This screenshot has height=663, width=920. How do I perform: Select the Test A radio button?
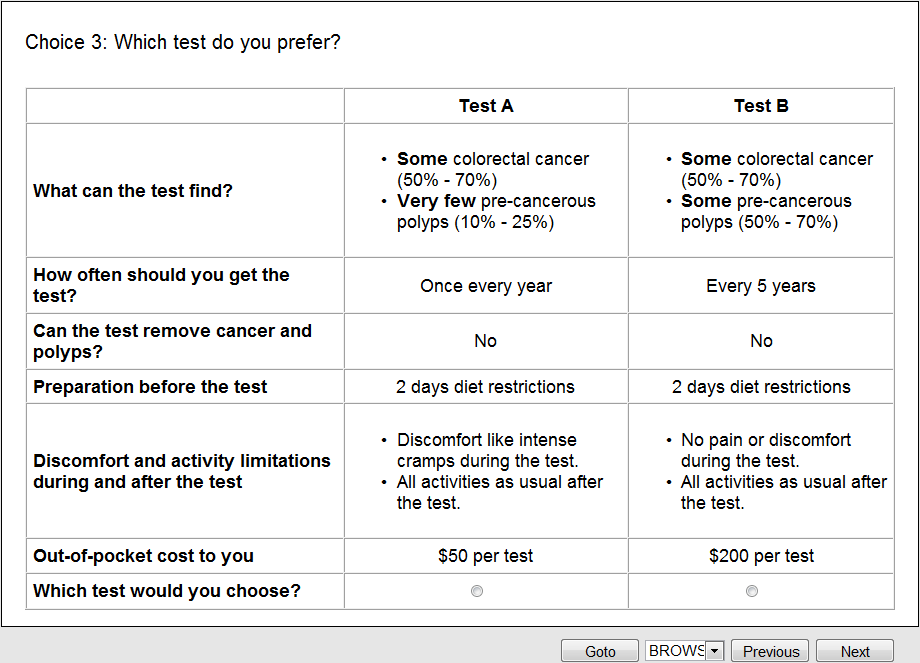[477, 591]
